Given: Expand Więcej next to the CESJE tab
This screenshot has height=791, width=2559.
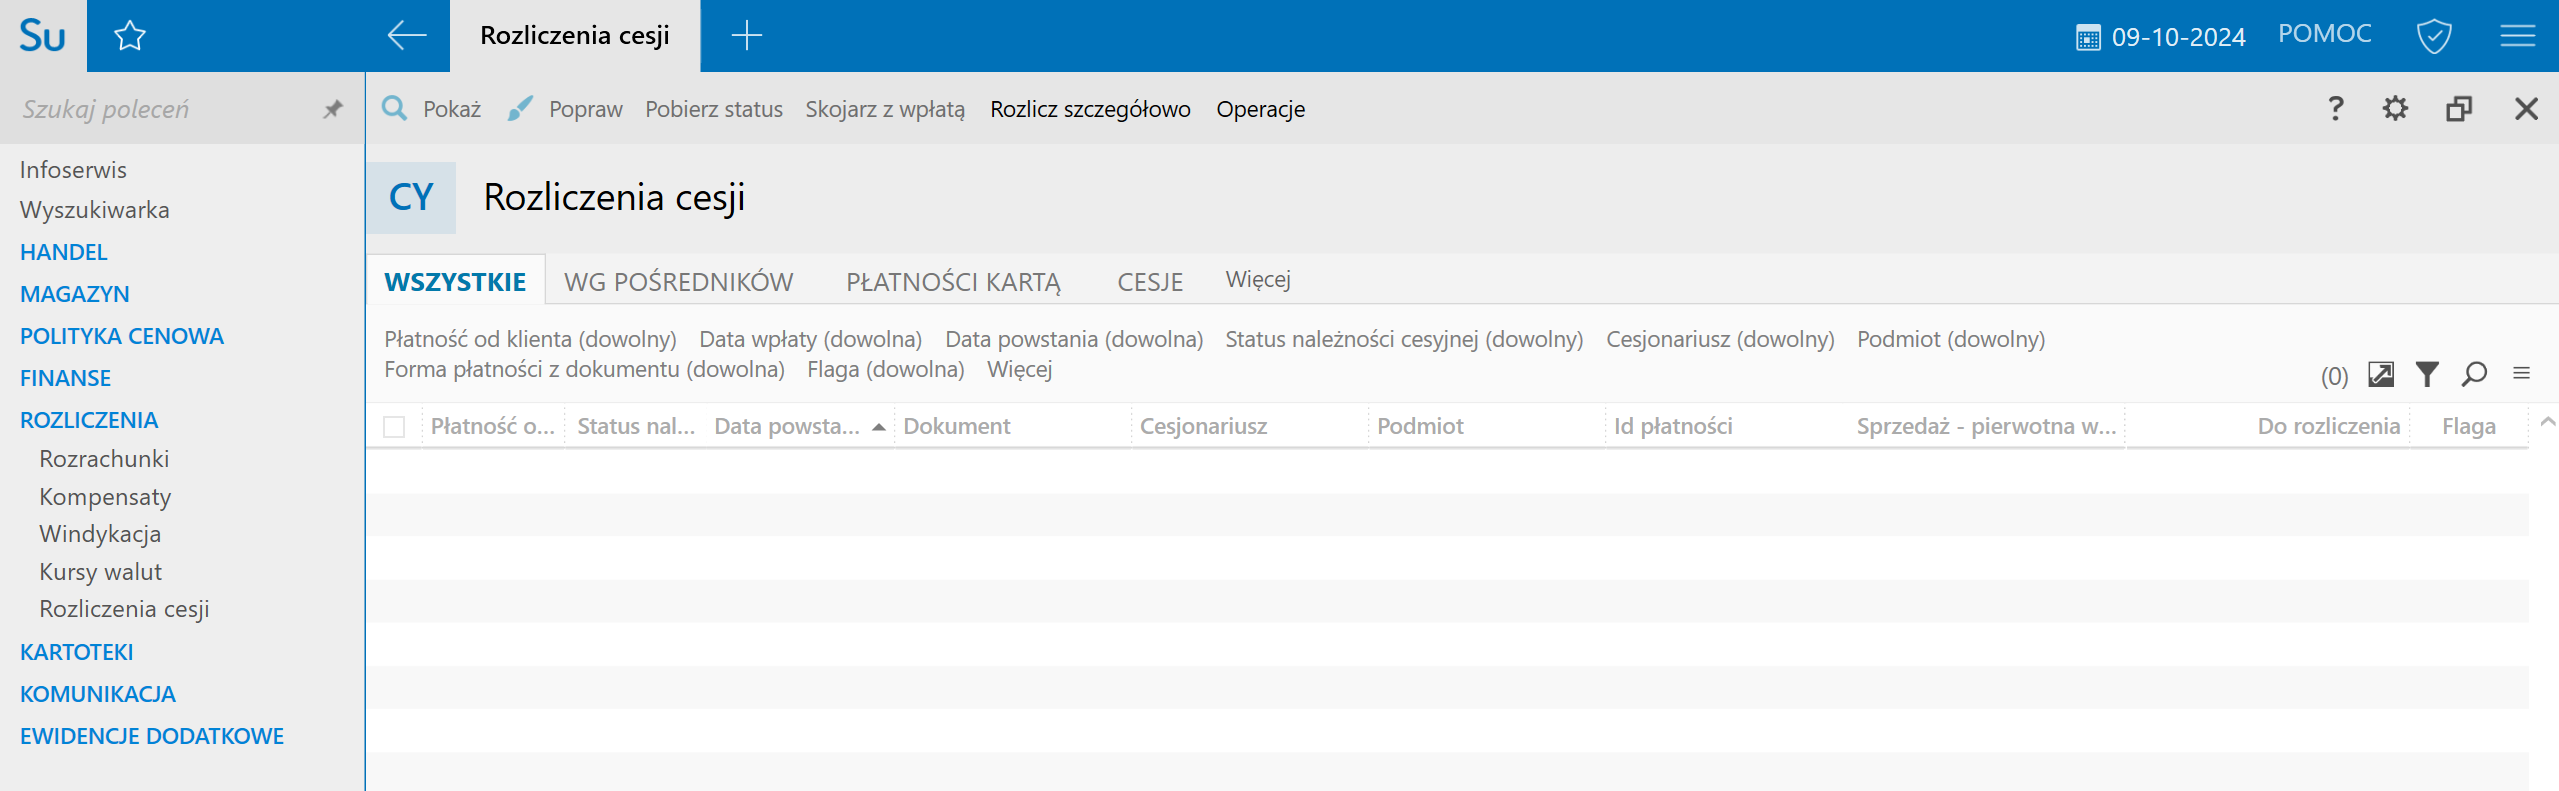Looking at the screenshot, I should coord(1257,280).
